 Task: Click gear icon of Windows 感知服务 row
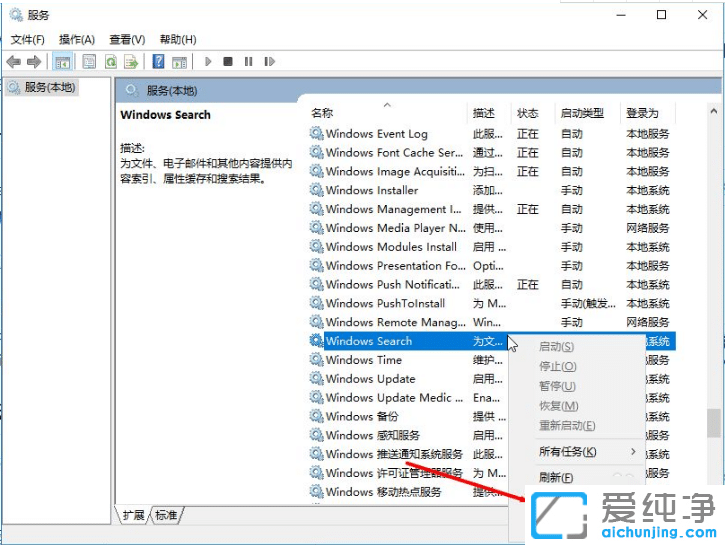(317, 435)
